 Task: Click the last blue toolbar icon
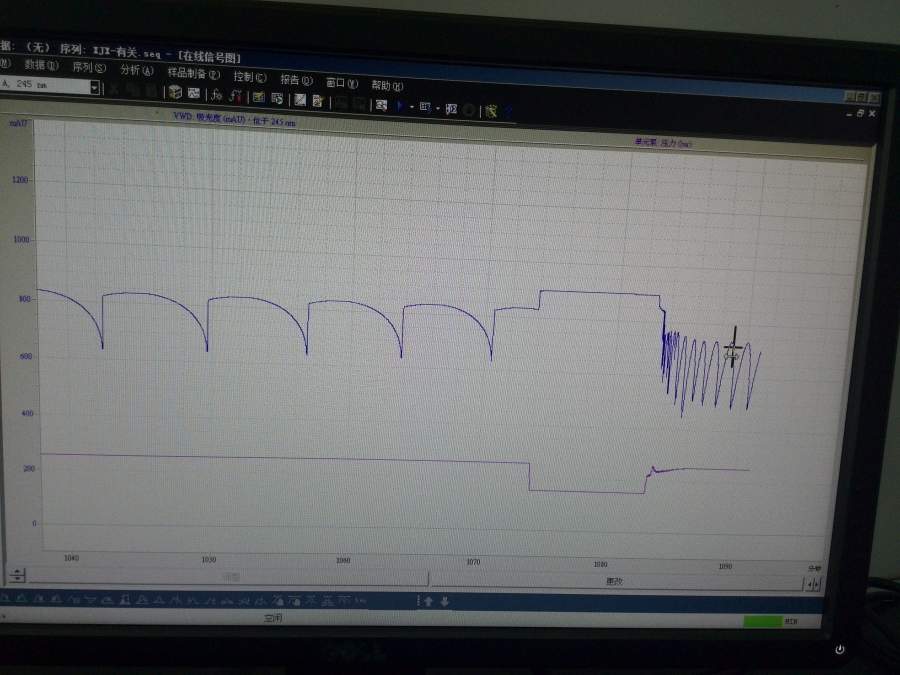pyautogui.click(x=508, y=112)
